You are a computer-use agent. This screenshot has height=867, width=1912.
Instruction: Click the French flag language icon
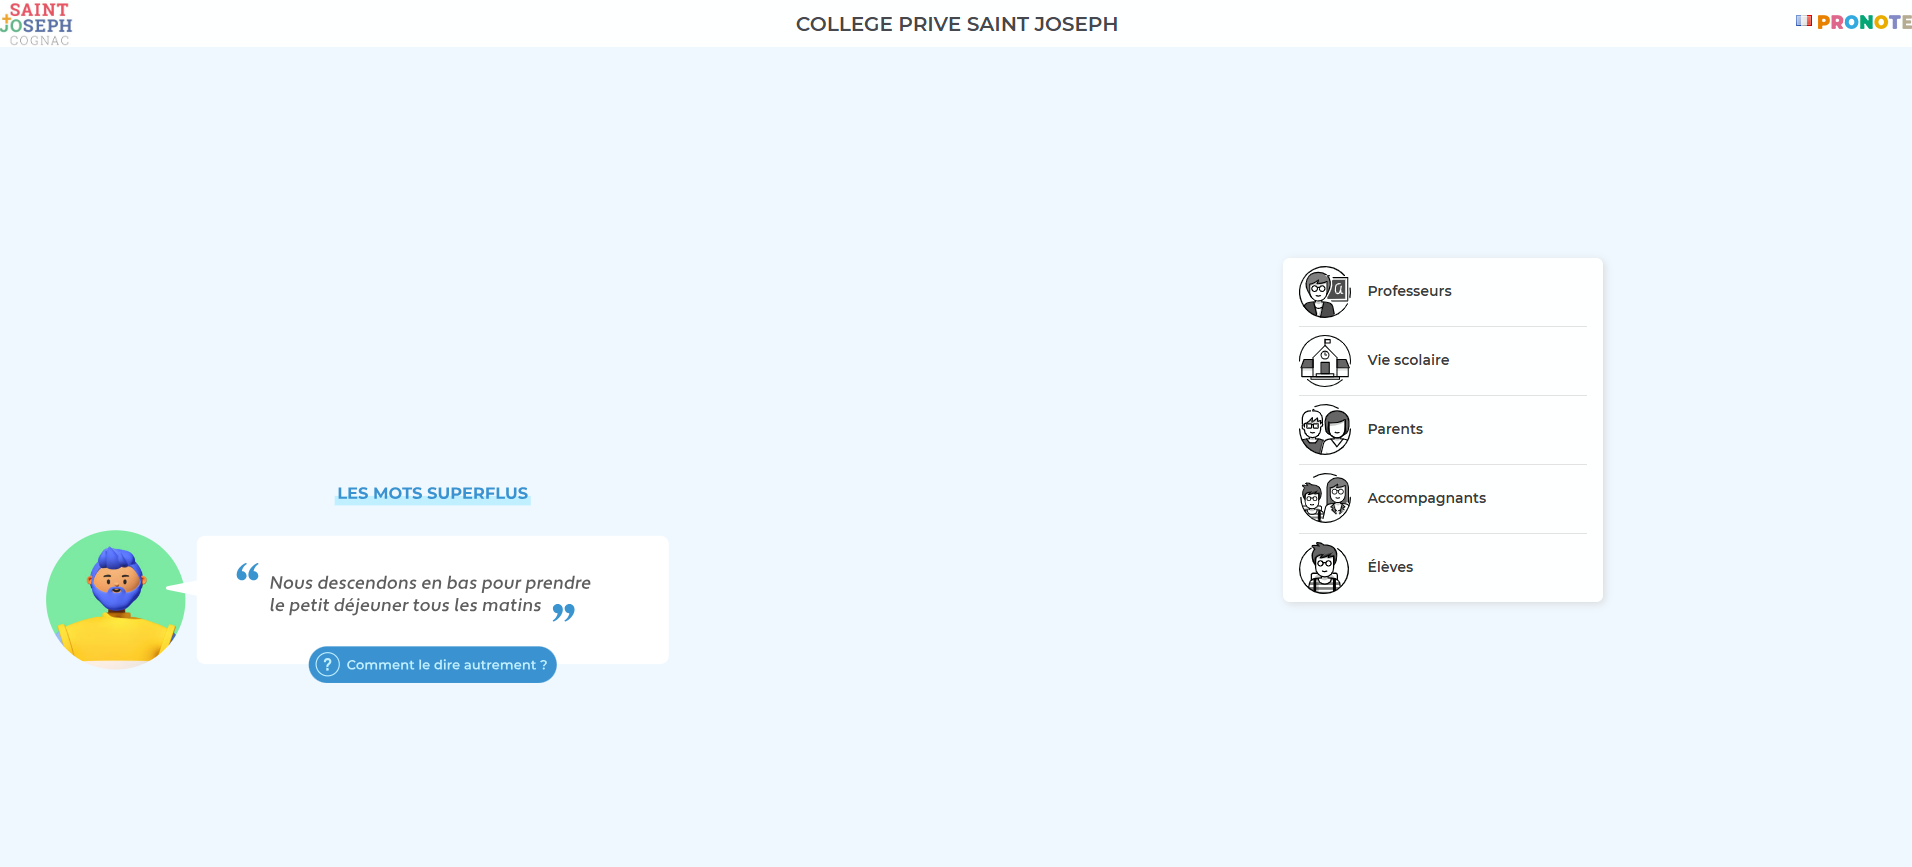(x=1804, y=21)
